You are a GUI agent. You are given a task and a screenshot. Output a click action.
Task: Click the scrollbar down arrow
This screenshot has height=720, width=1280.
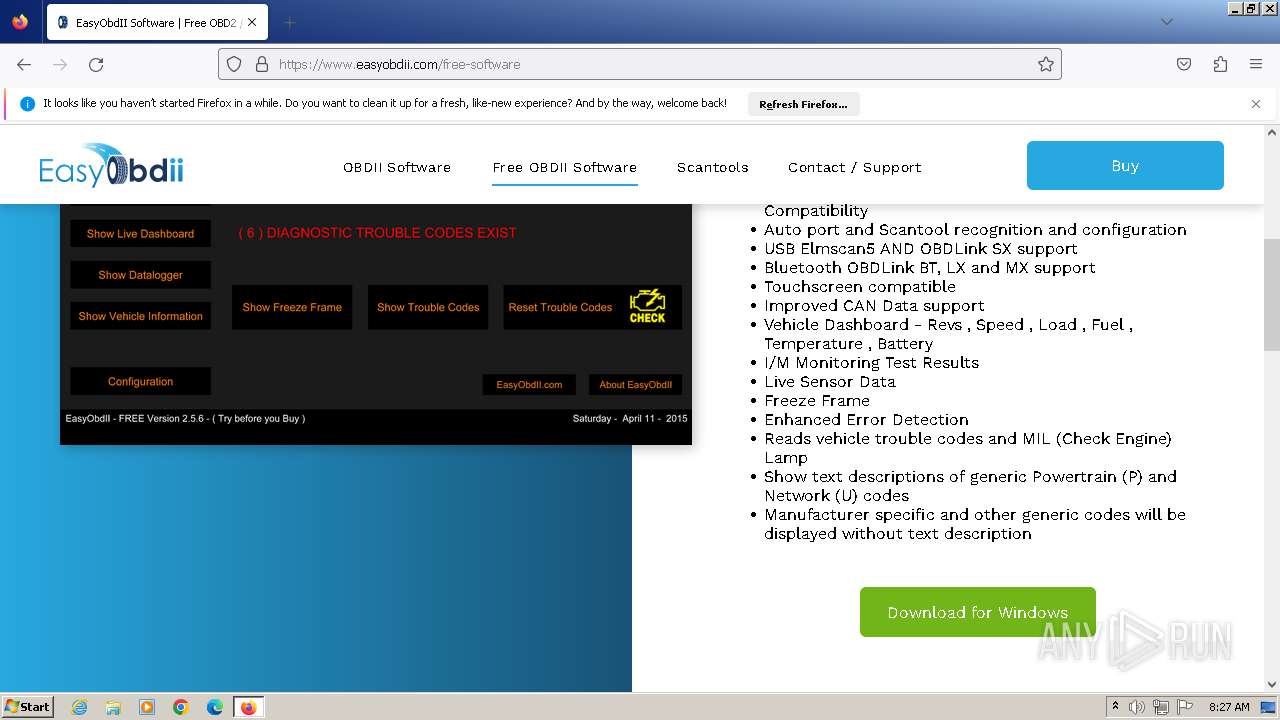[1272, 685]
